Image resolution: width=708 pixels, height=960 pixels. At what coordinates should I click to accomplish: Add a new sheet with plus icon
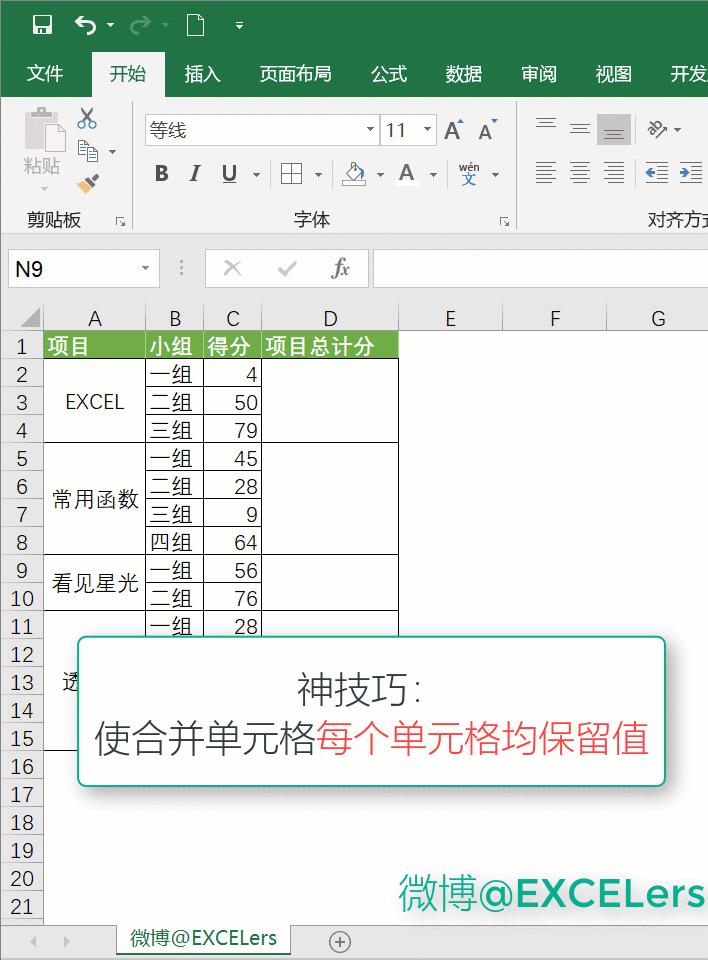coord(340,941)
